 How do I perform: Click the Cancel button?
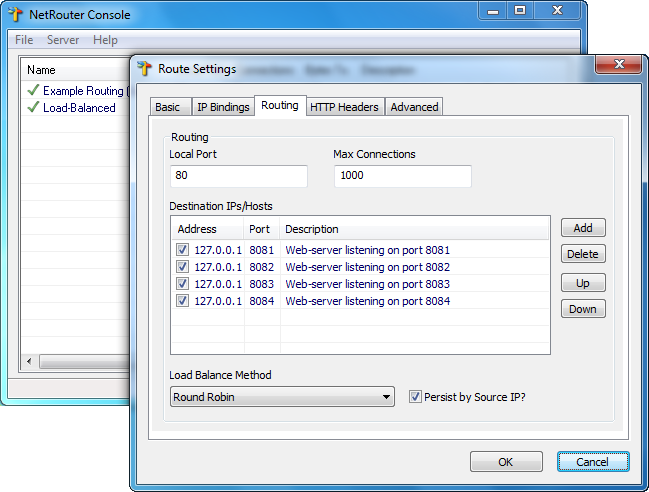[593, 462]
